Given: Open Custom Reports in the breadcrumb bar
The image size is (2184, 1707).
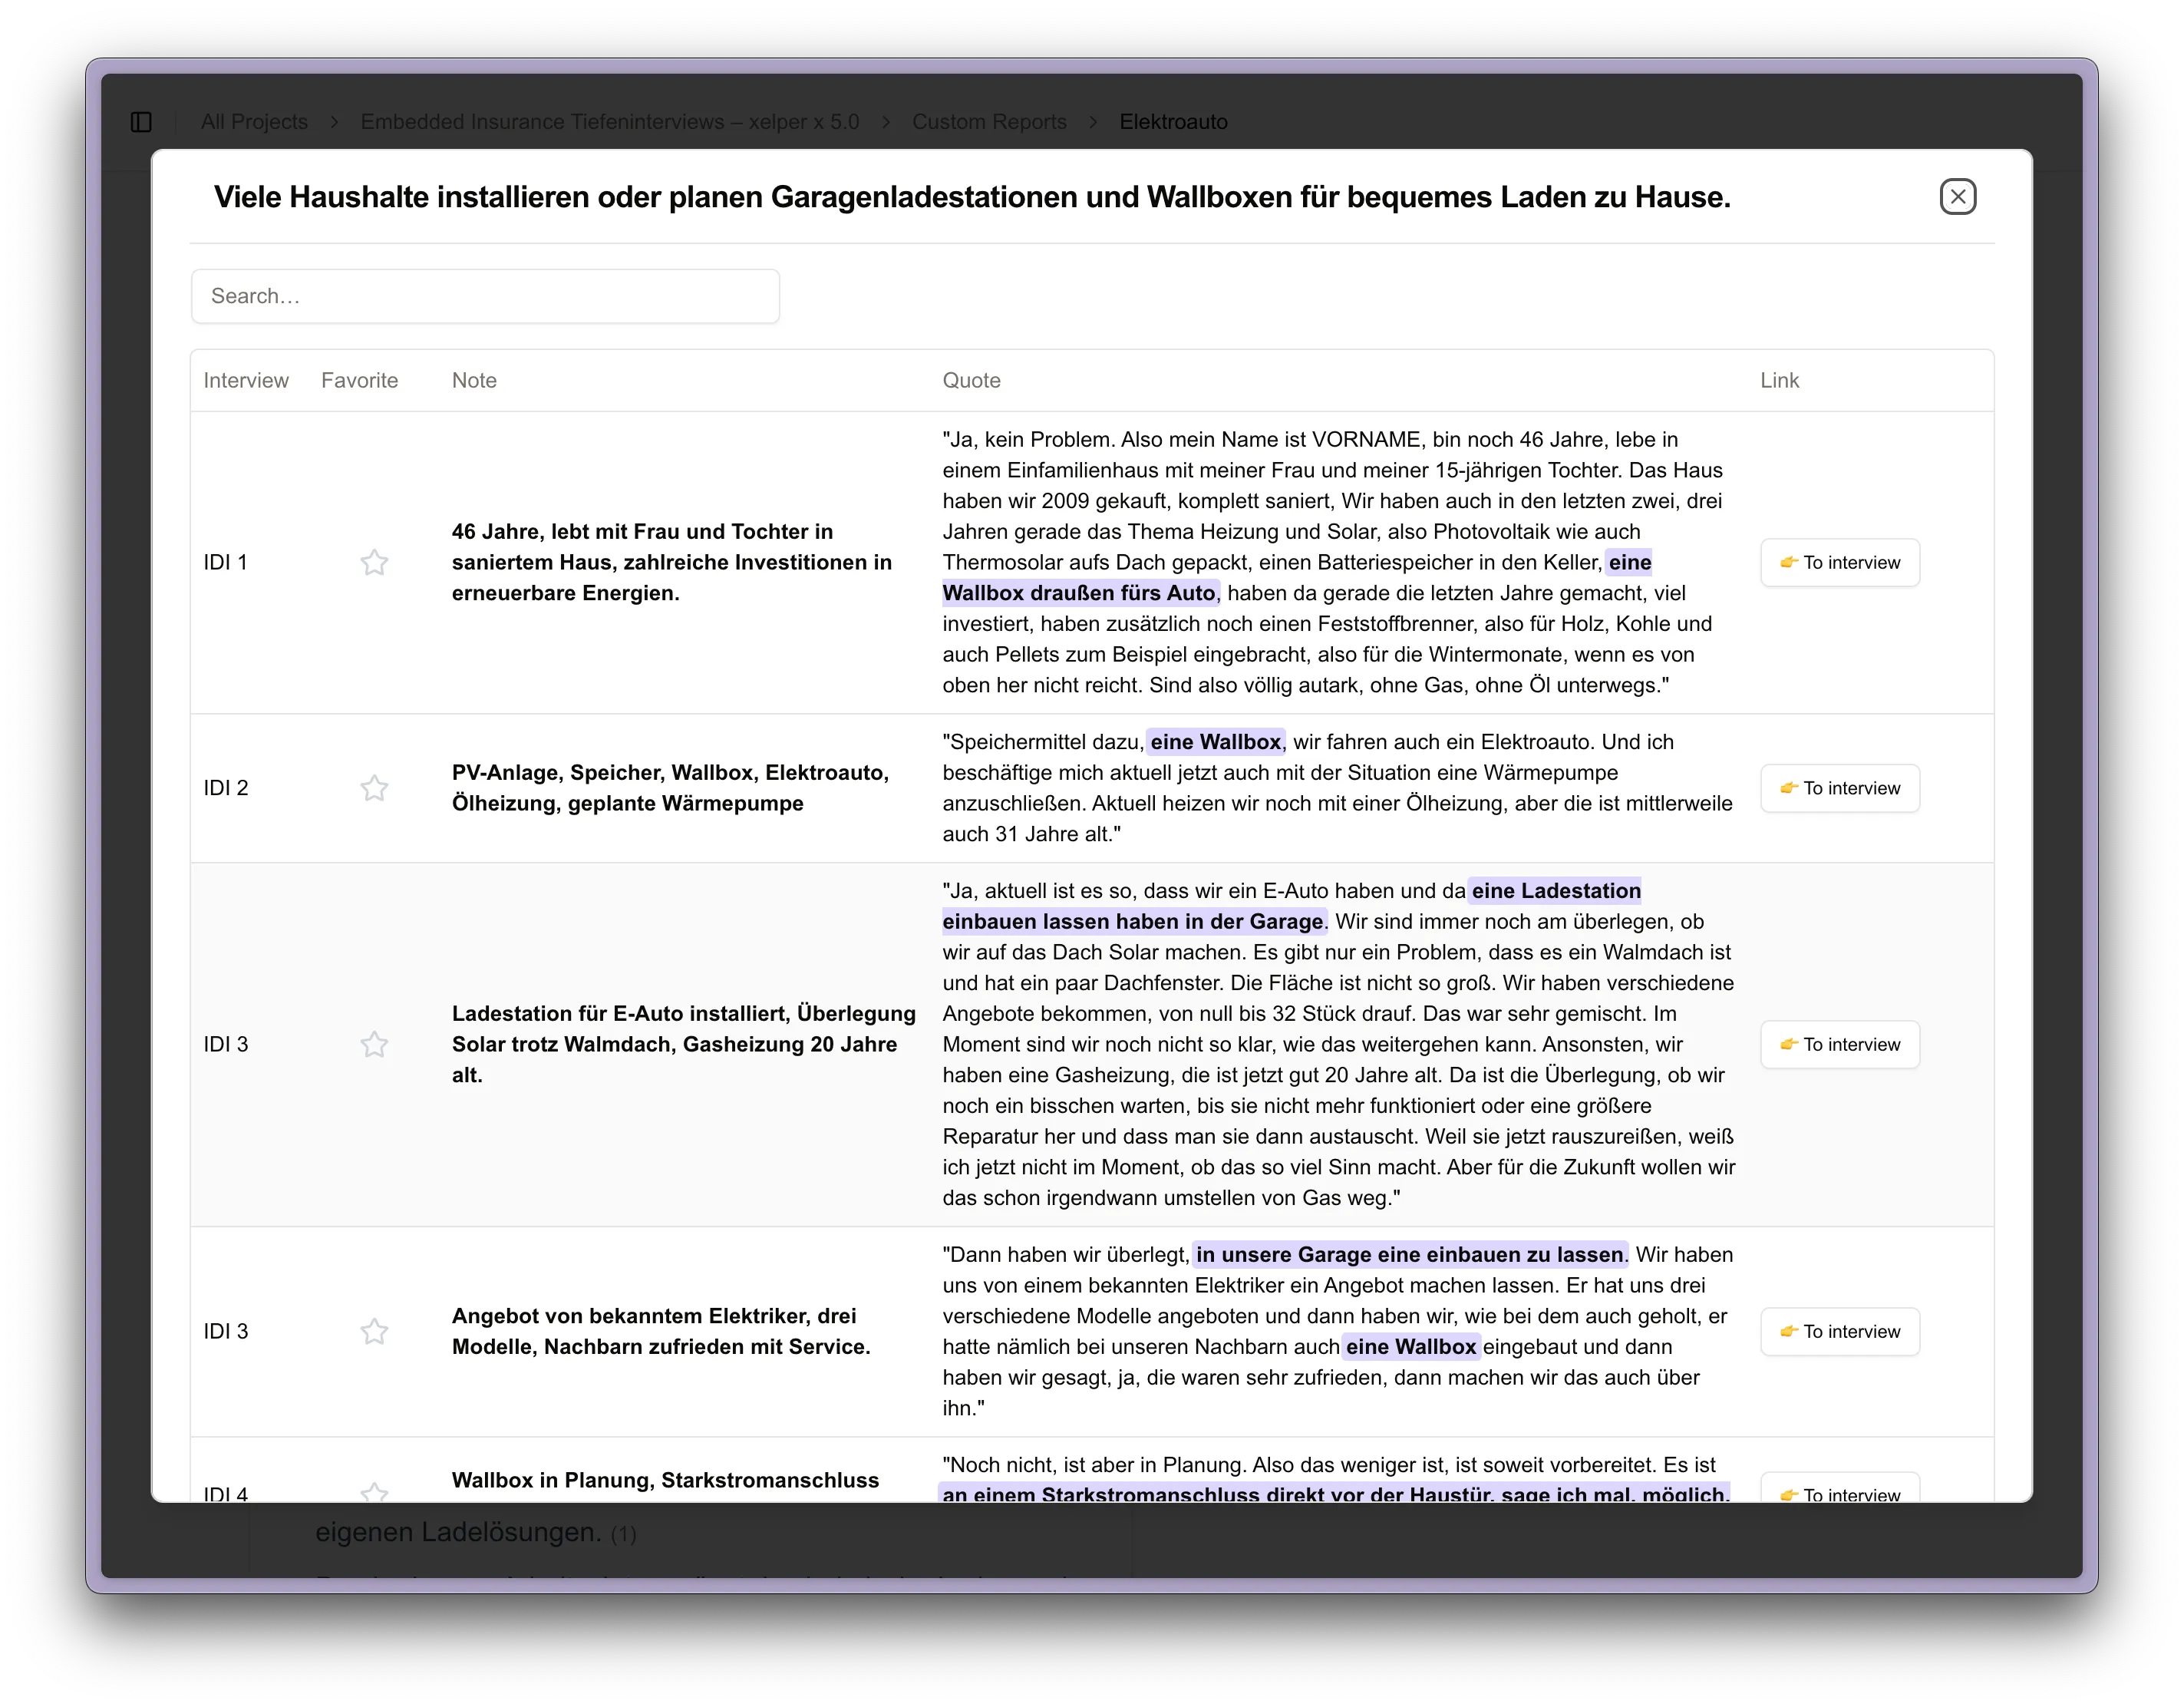Looking at the screenshot, I should (x=989, y=121).
